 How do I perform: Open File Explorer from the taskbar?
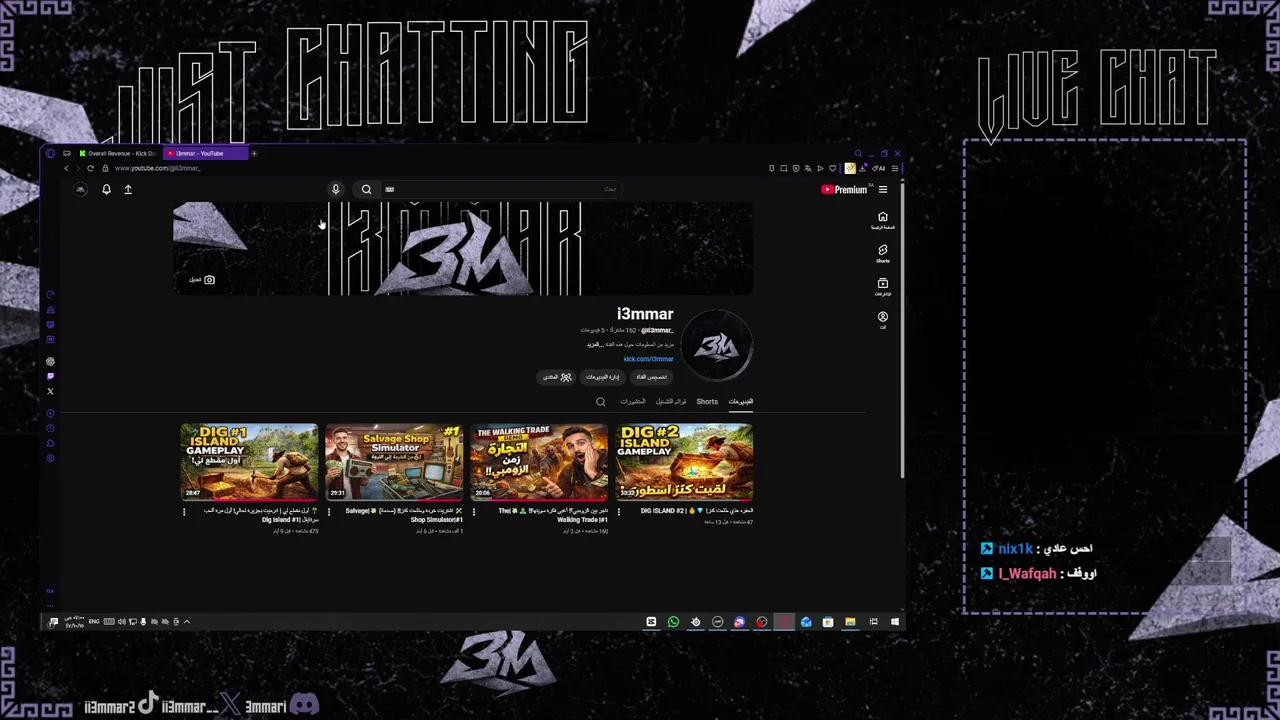(850, 622)
